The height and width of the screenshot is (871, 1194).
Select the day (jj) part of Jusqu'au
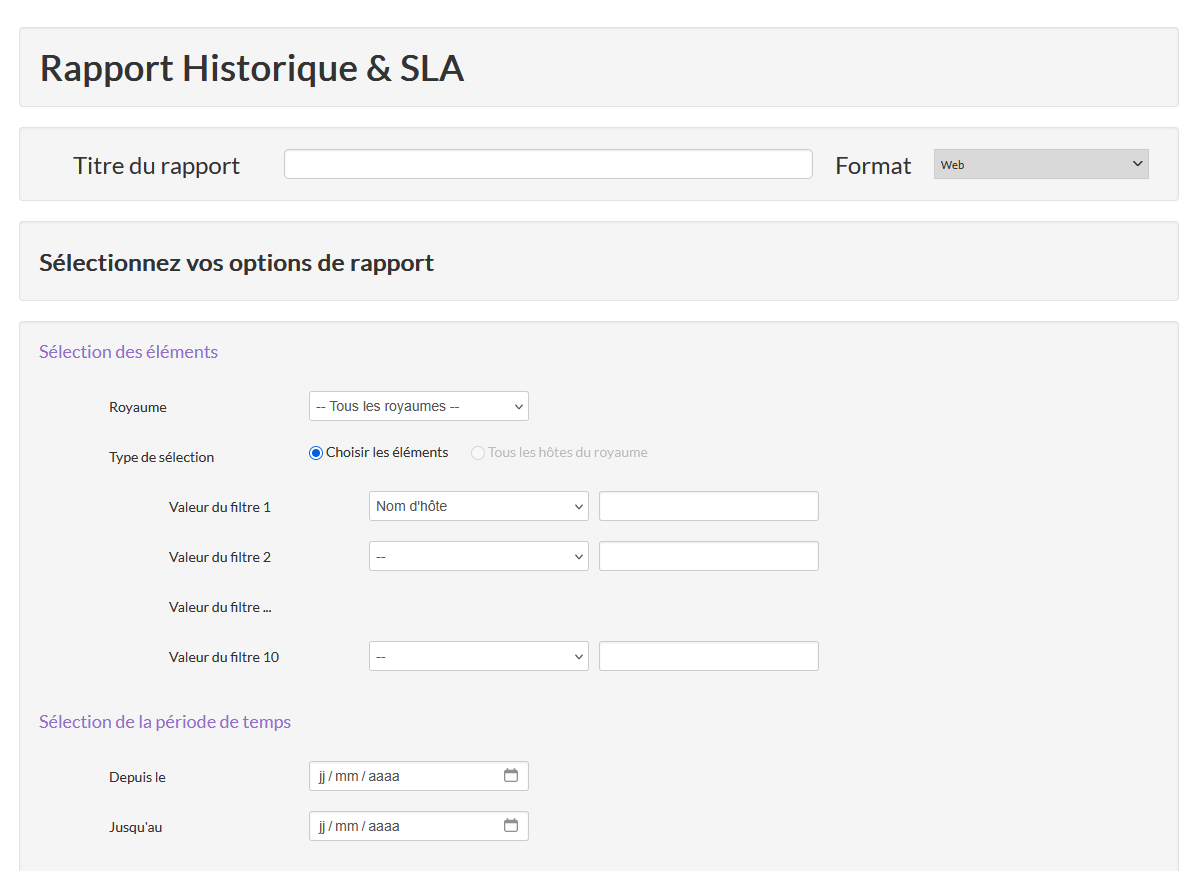[x=322, y=827]
